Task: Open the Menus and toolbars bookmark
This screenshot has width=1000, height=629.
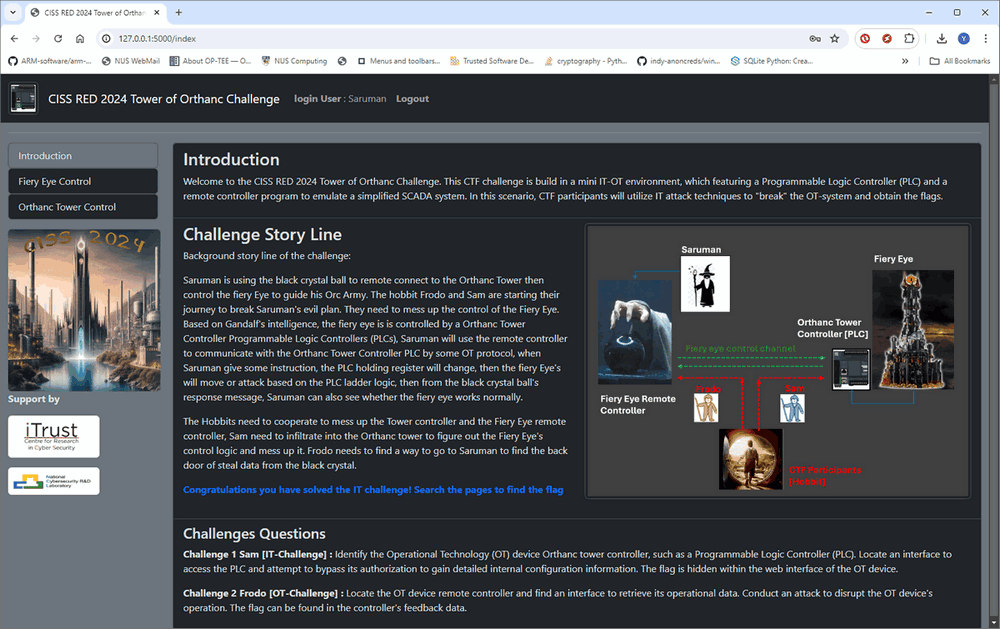Action: coord(399,61)
